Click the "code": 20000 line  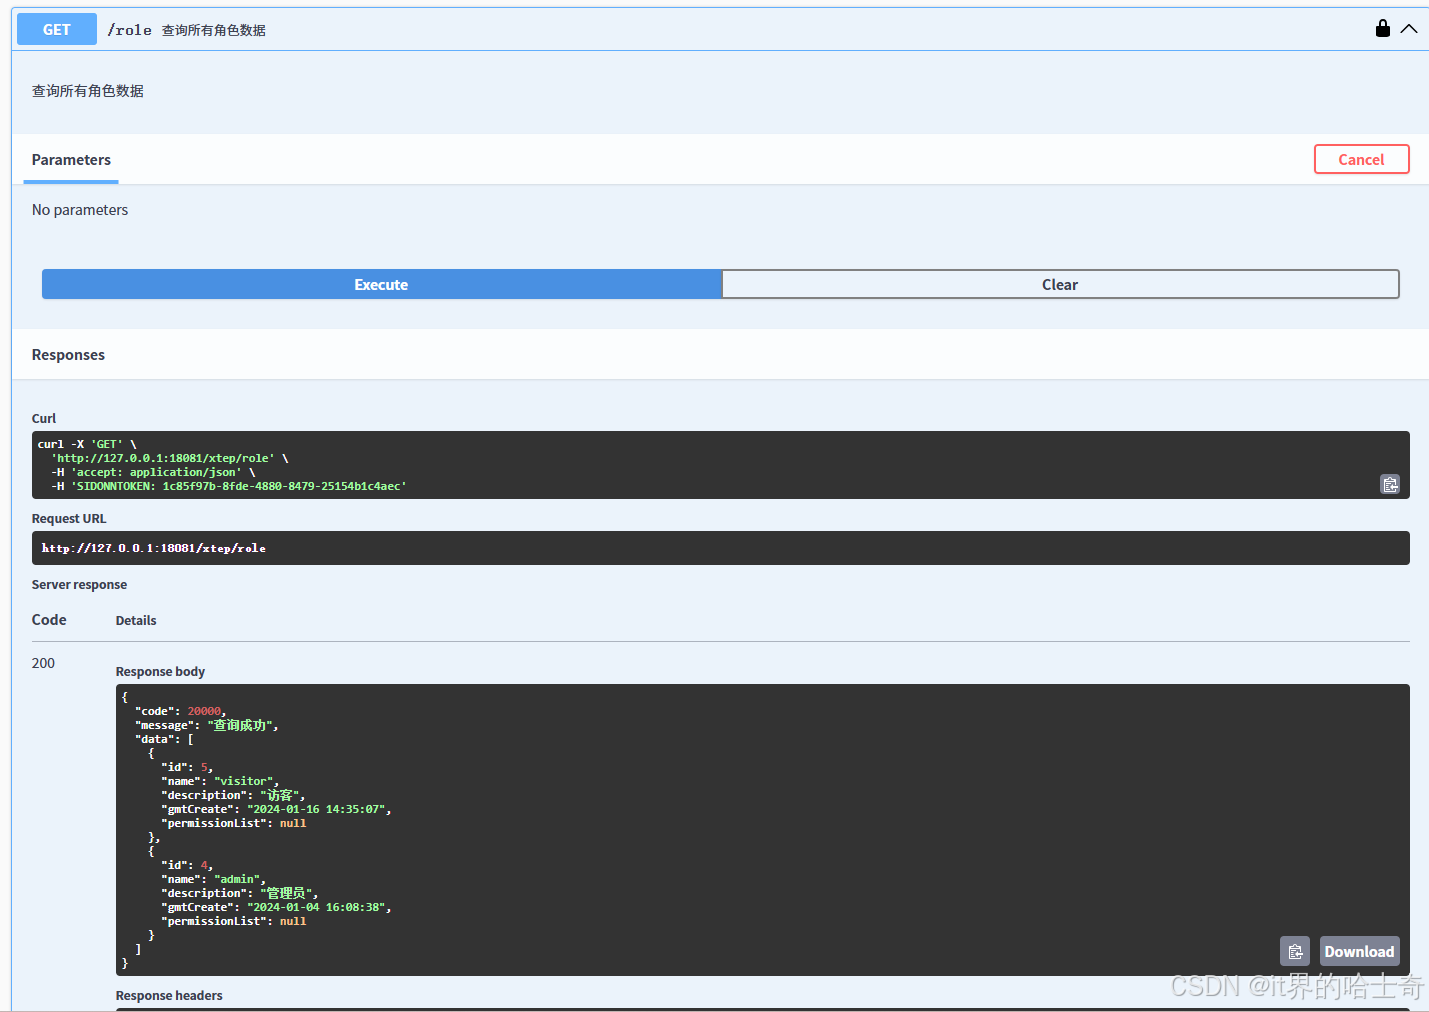pos(181,711)
